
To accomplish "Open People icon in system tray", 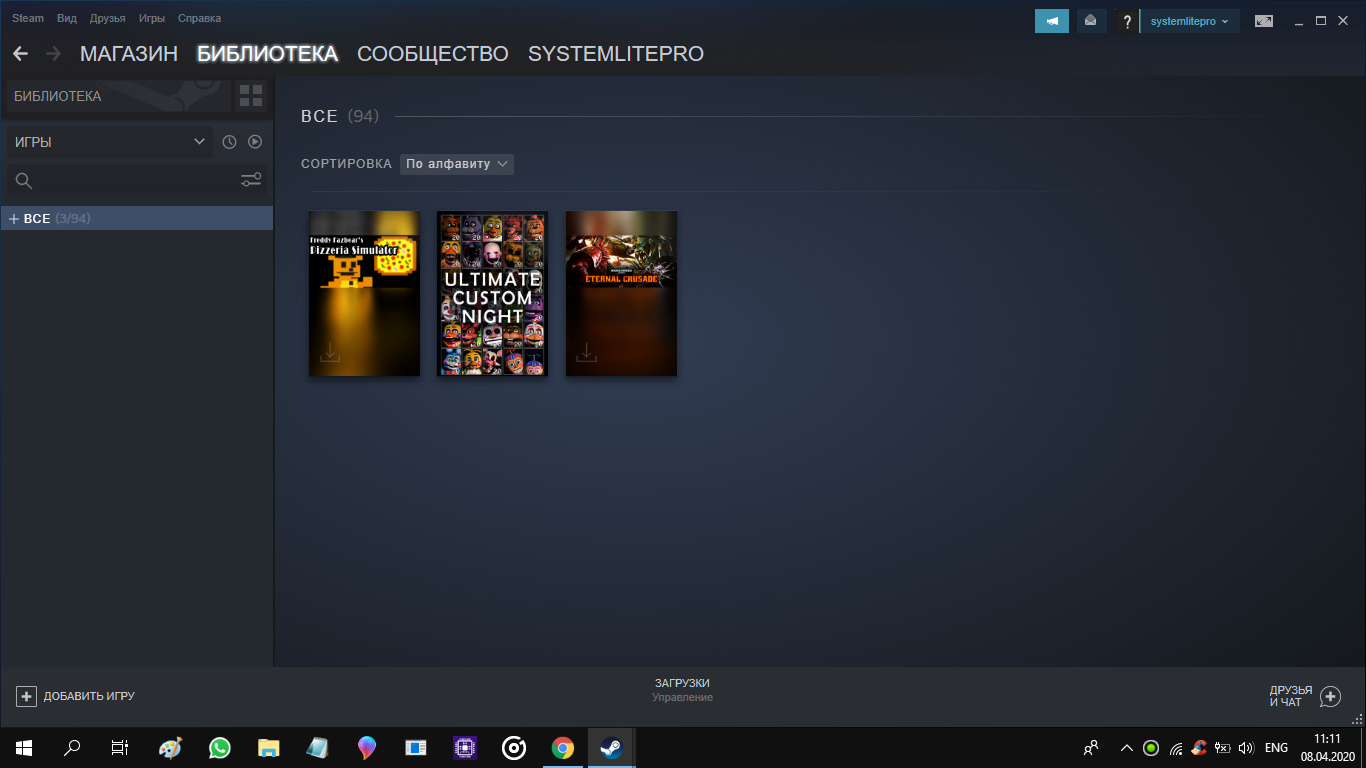I will point(1091,747).
